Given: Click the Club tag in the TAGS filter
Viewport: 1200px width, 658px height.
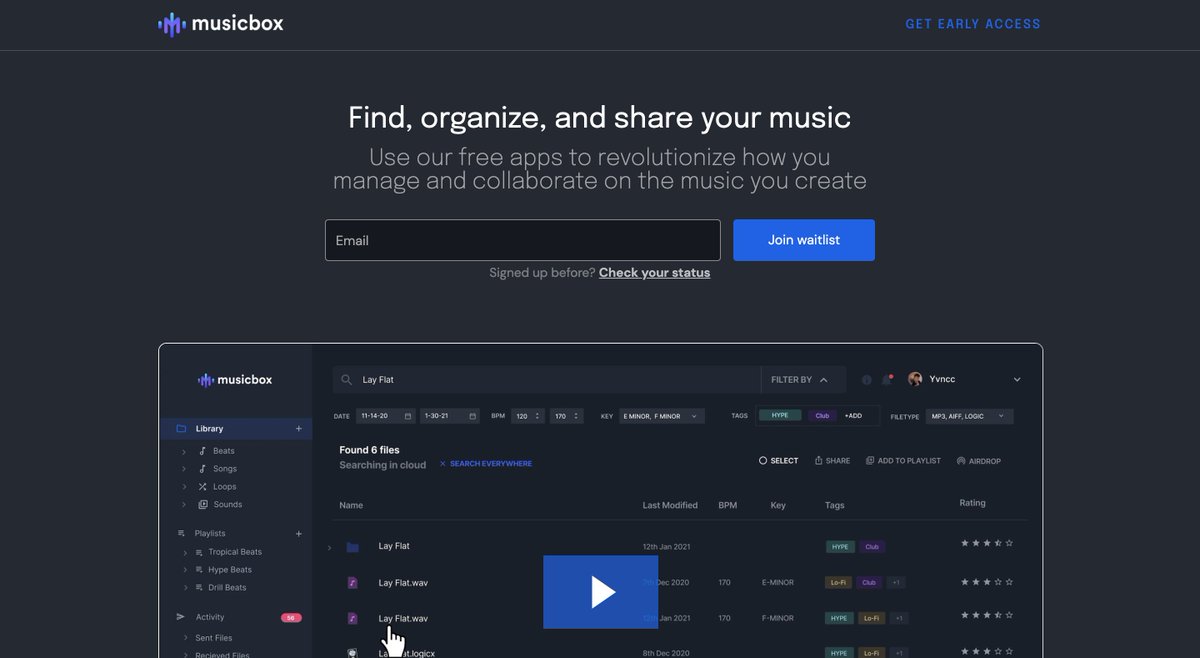Looking at the screenshot, I should coord(822,415).
